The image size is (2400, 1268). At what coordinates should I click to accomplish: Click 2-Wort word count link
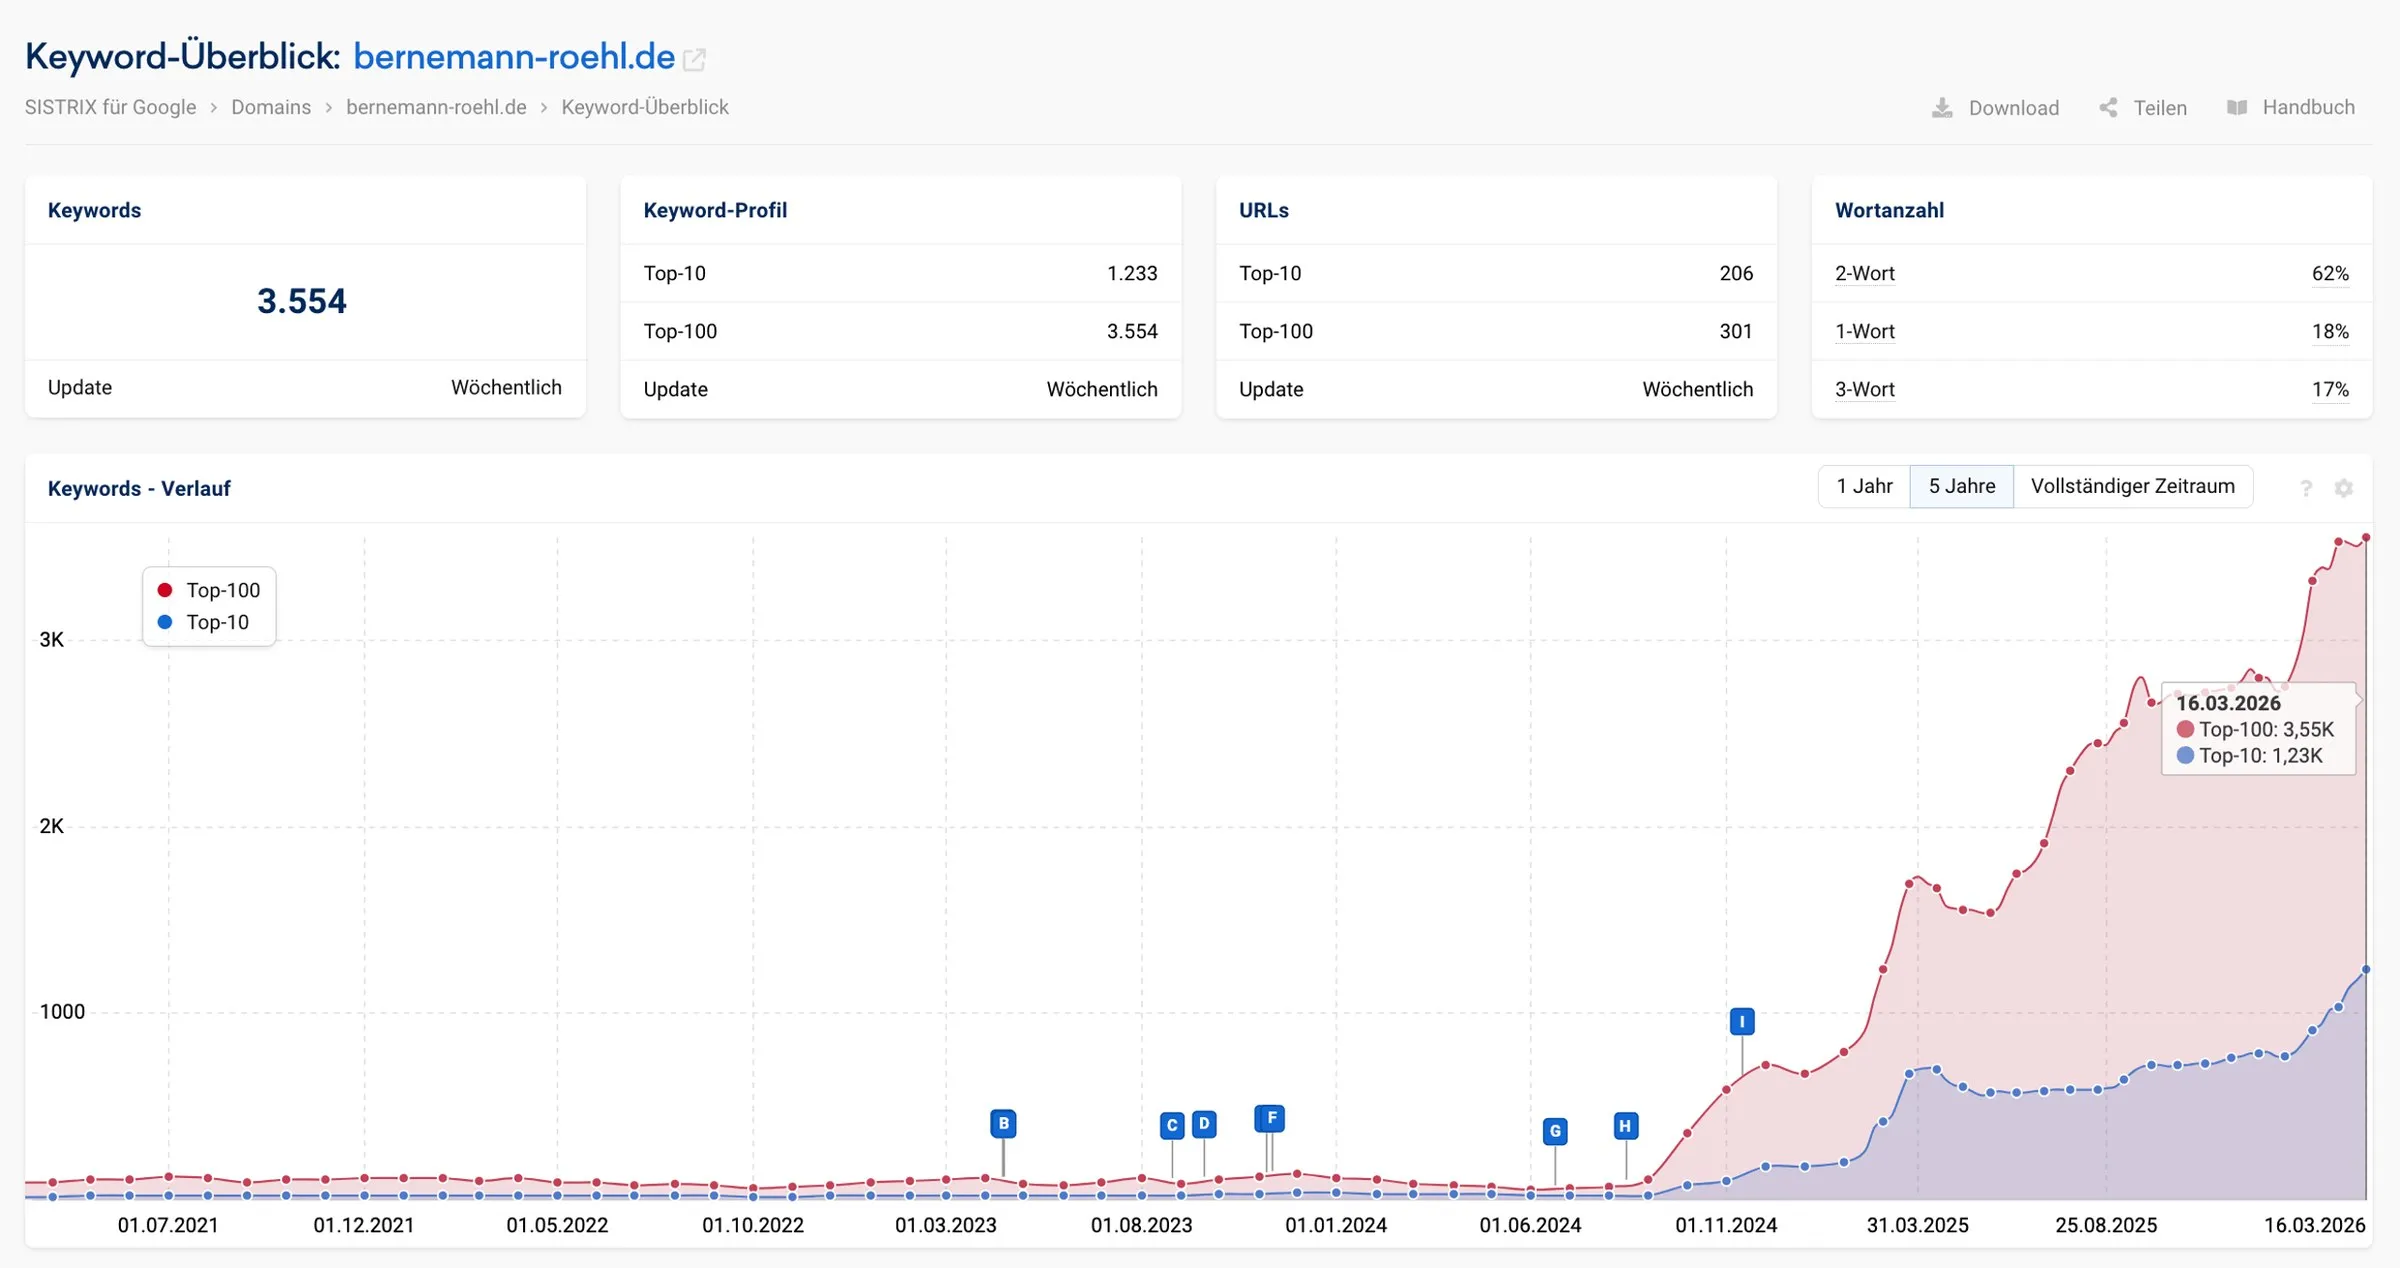[x=1865, y=273]
